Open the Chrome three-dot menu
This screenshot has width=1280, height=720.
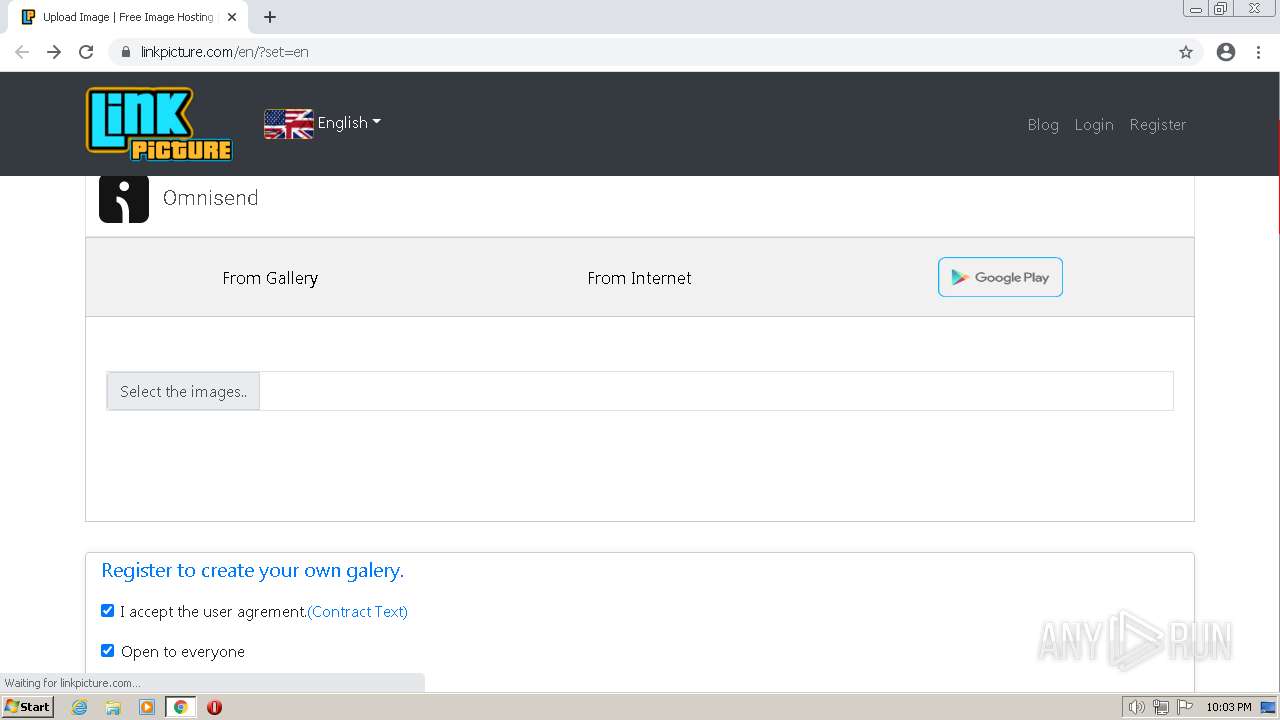point(1258,52)
